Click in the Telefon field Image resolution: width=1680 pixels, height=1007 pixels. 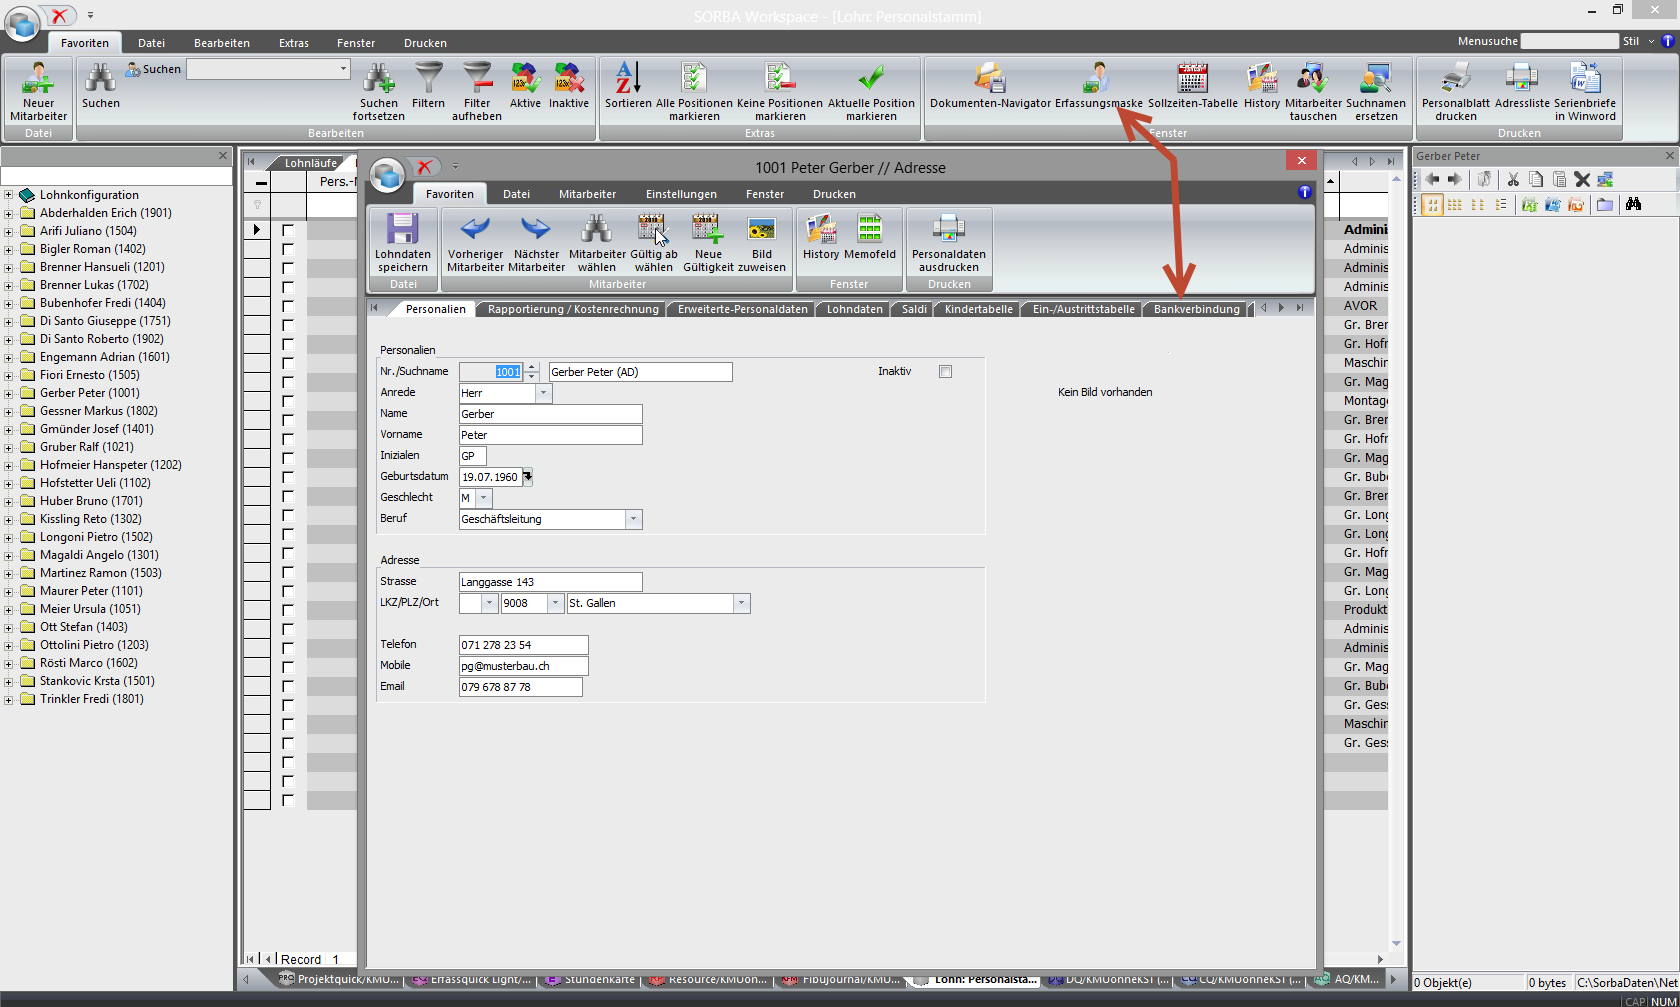coord(523,645)
